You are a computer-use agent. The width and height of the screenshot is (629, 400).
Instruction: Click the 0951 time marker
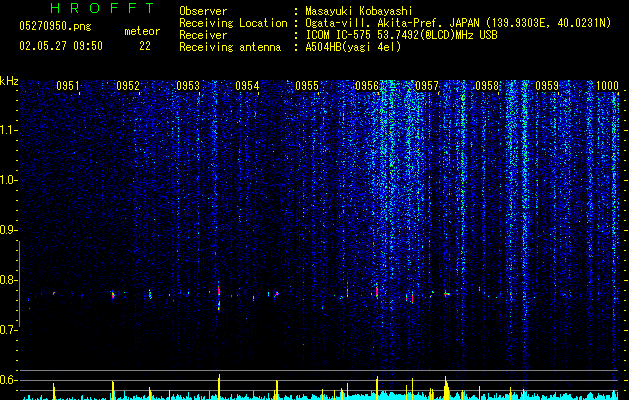point(67,86)
